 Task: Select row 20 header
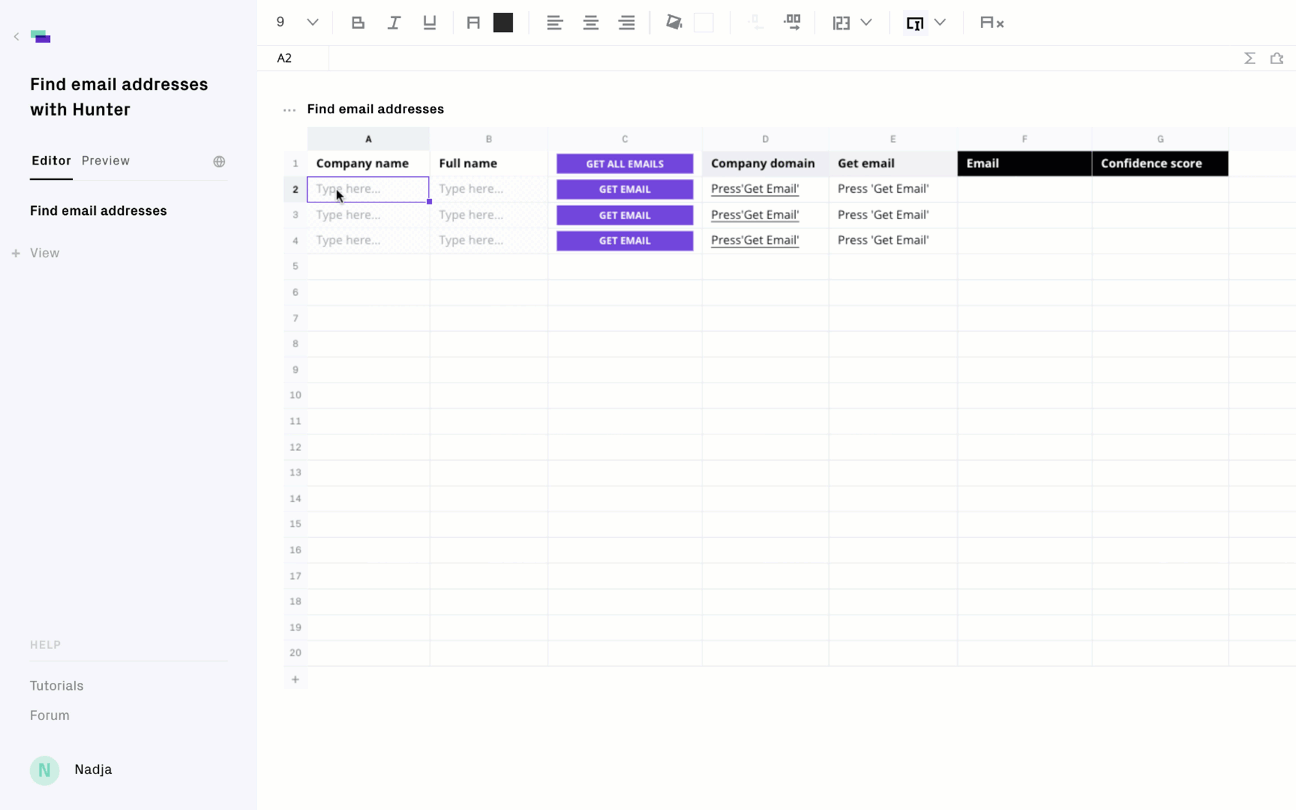click(295, 653)
